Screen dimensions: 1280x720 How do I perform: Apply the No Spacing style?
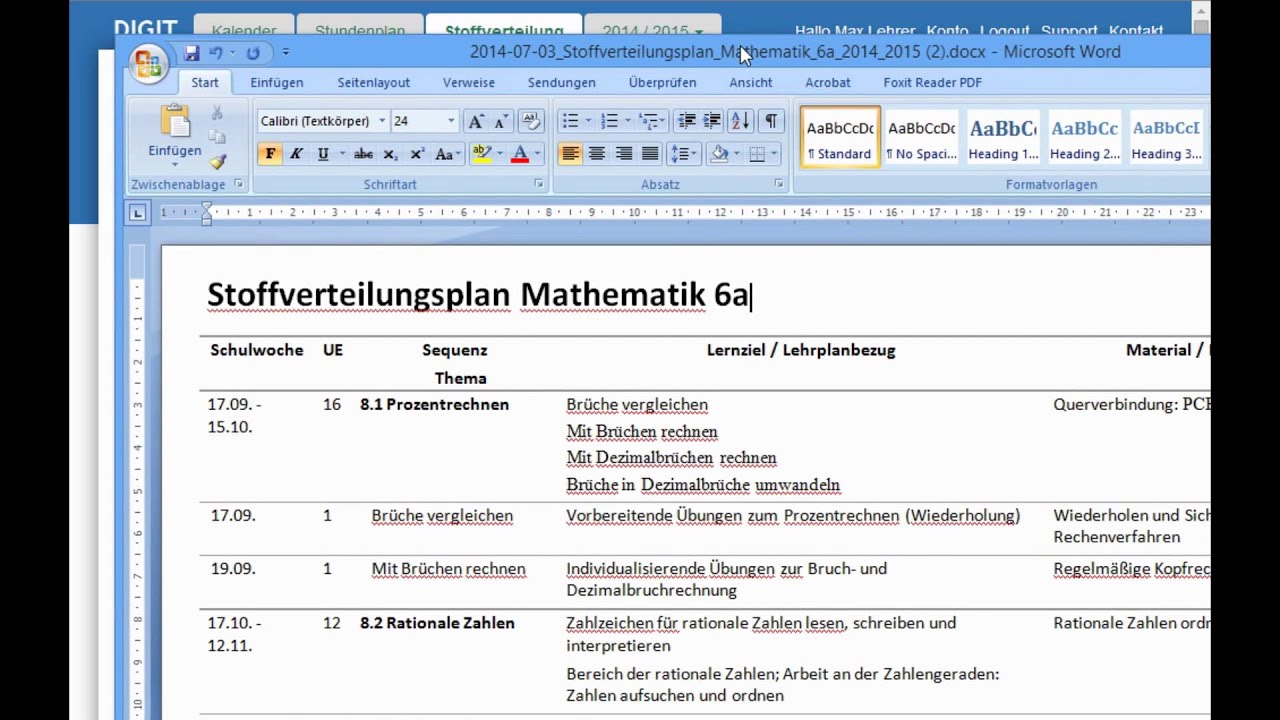point(922,137)
